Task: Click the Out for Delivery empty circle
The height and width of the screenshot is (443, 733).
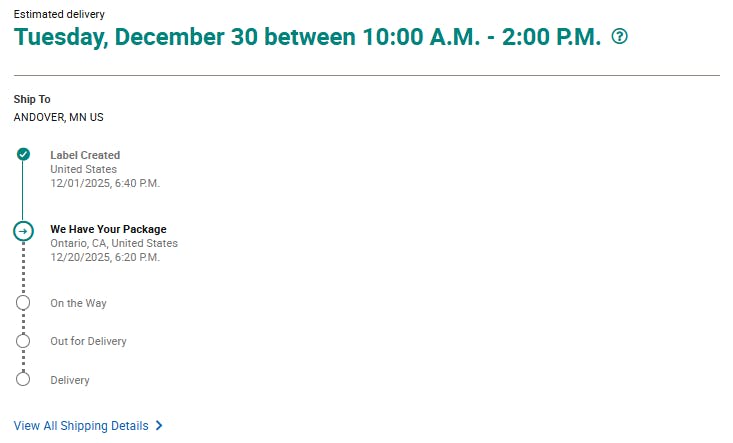Action: 24,341
